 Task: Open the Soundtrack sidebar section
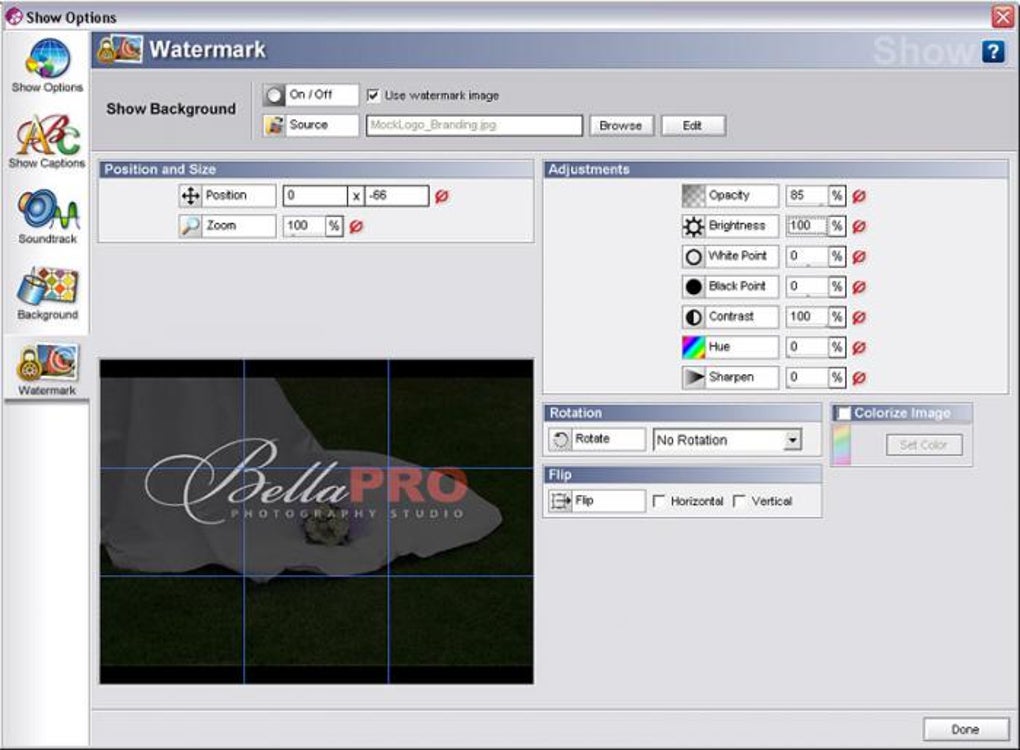point(47,217)
